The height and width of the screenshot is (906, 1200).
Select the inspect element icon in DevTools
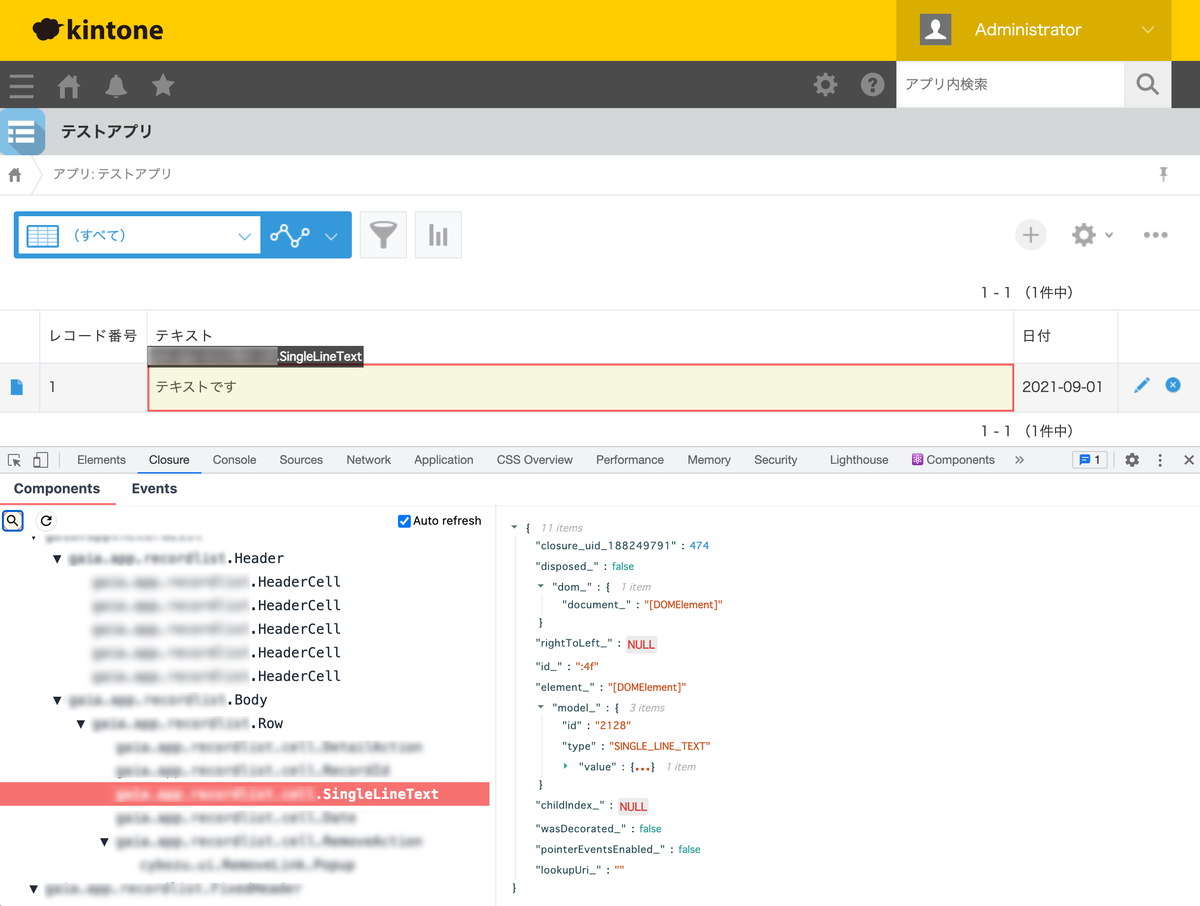[15, 459]
